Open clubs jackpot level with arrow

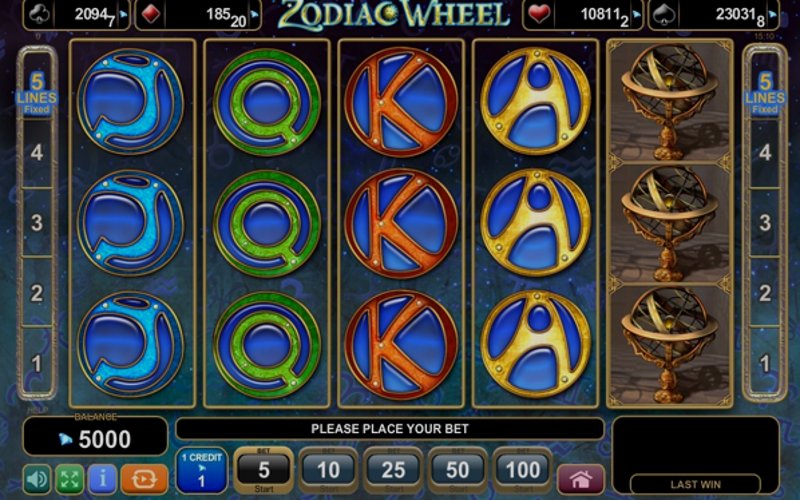coord(123,15)
